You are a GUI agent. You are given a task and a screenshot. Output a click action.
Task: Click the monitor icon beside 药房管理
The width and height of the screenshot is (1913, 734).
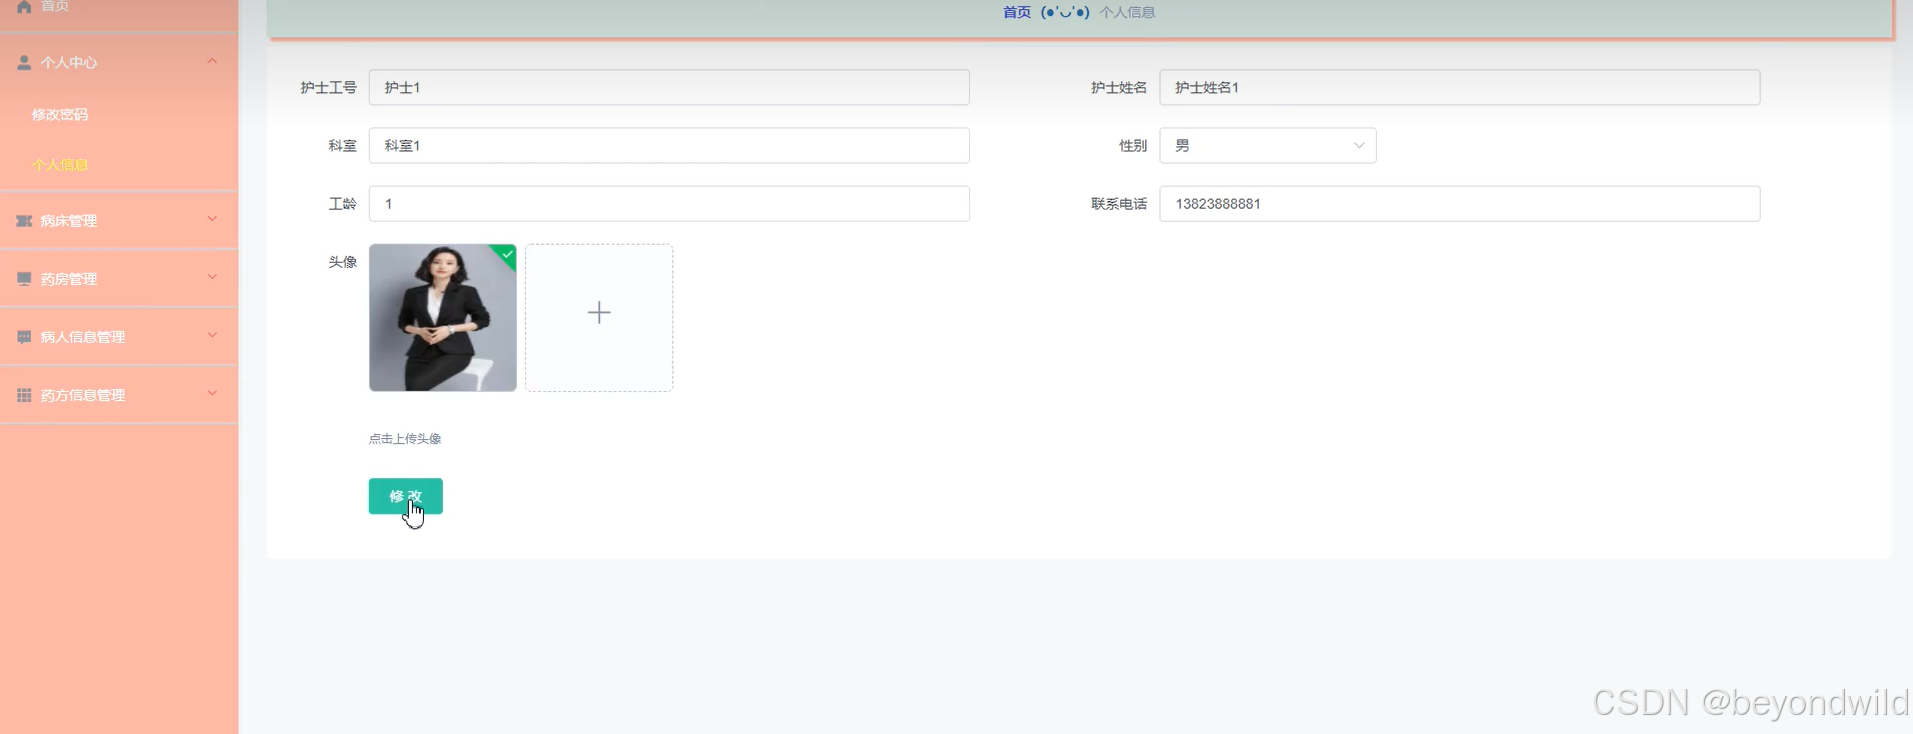24,279
